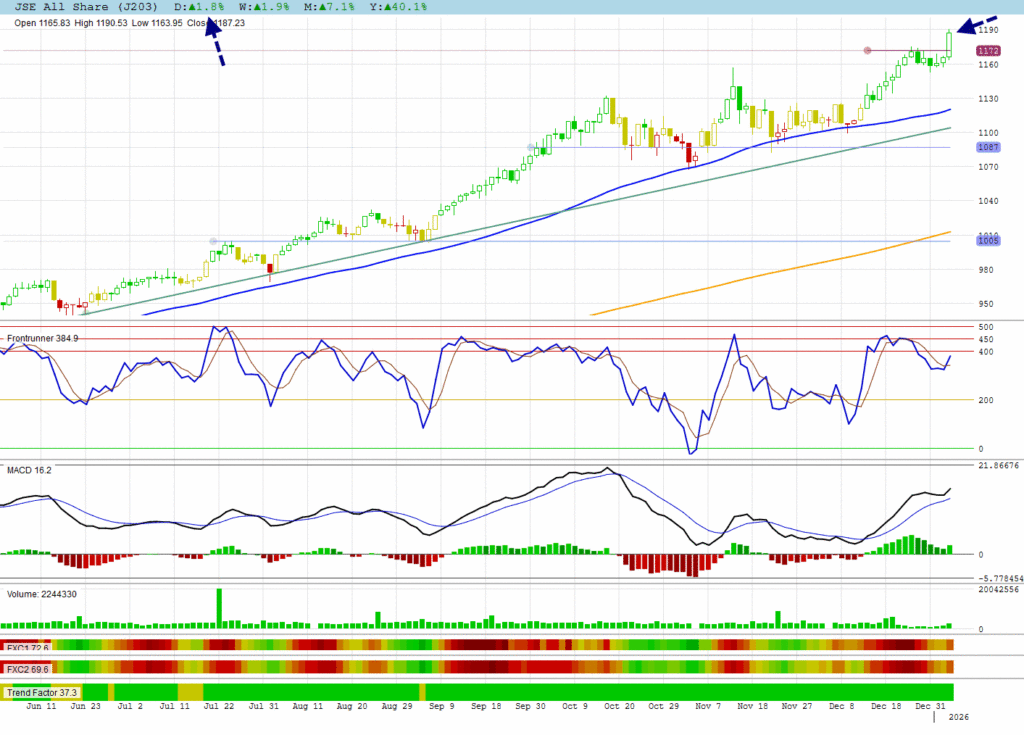Viewport: 1024px width, 735px height.
Task: Select the circle marker on the 1005 level line
Action: tap(212, 241)
